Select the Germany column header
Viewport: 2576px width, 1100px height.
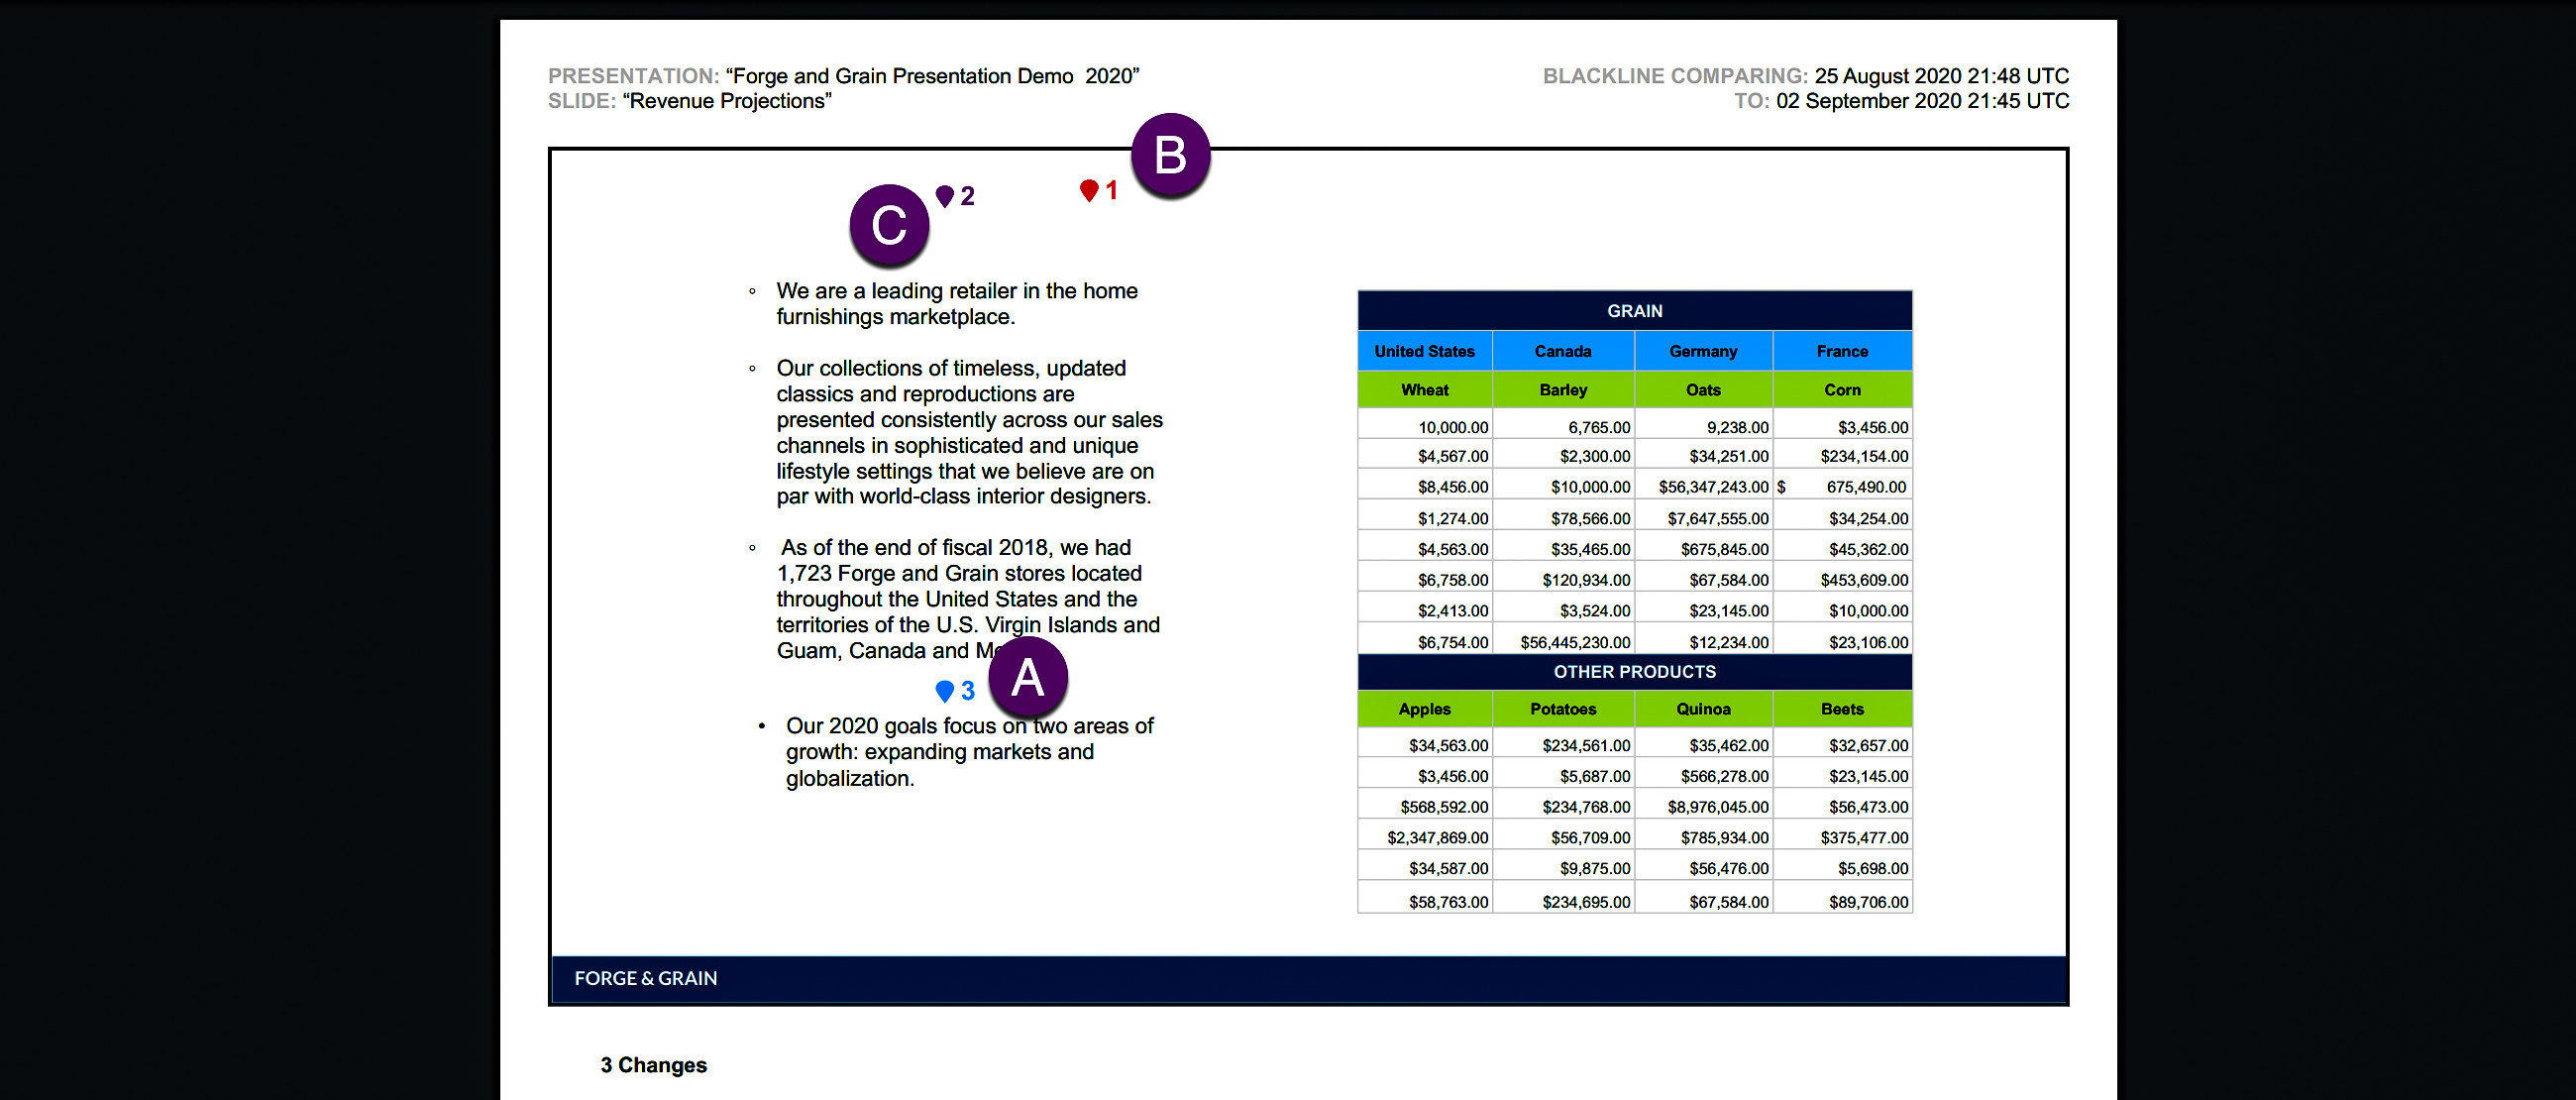click(x=1703, y=351)
